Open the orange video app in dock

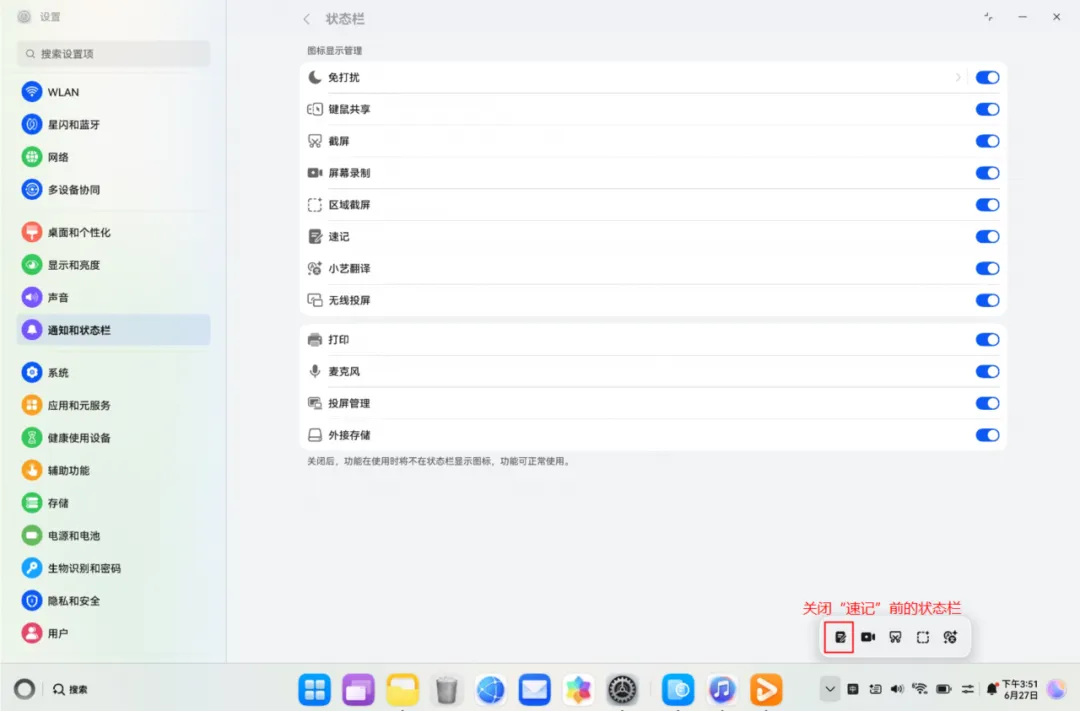[766, 690]
